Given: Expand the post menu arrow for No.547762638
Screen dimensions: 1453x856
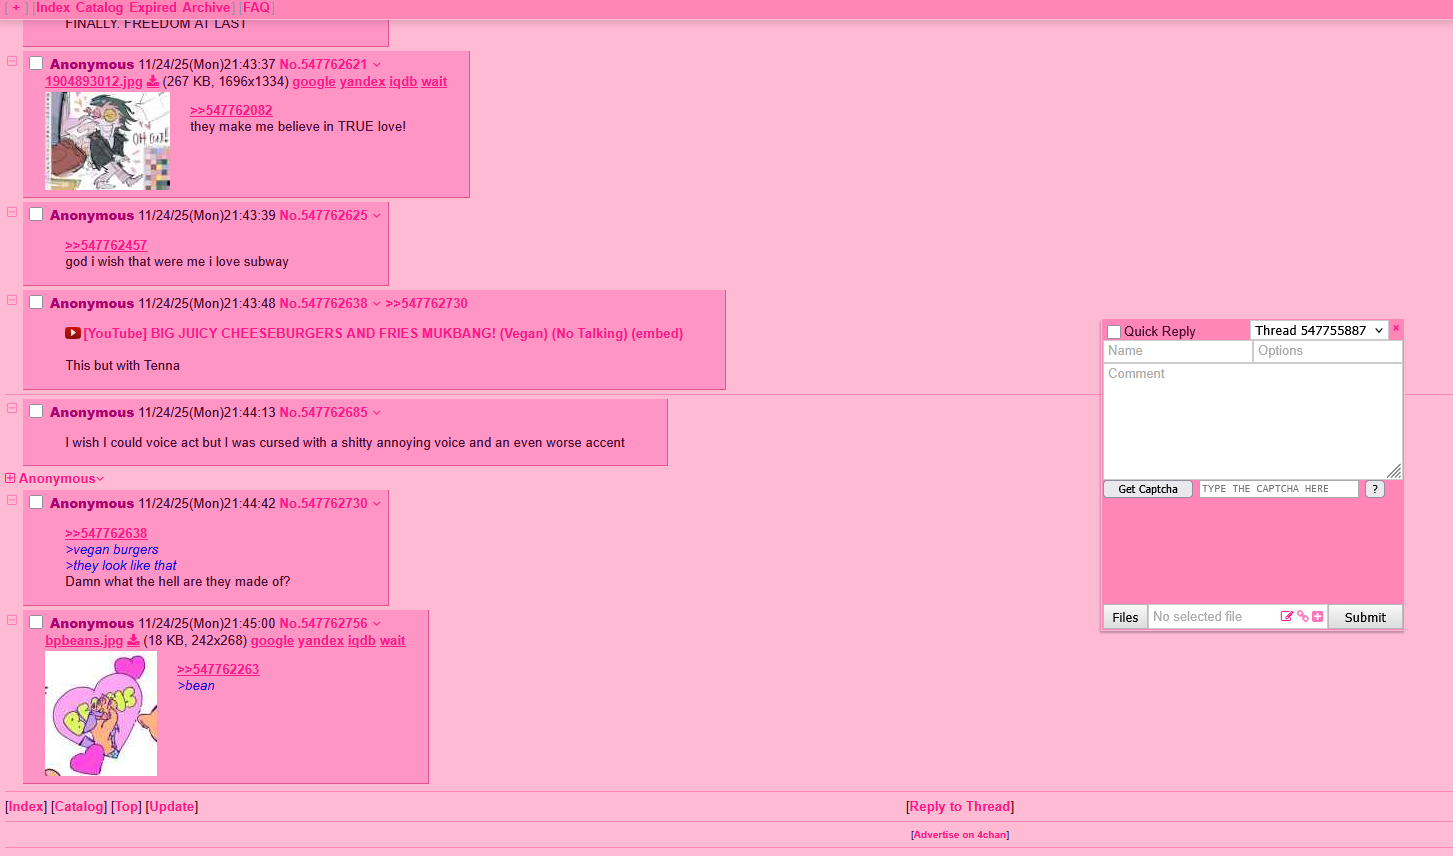Looking at the screenshot, I should 377,304.
